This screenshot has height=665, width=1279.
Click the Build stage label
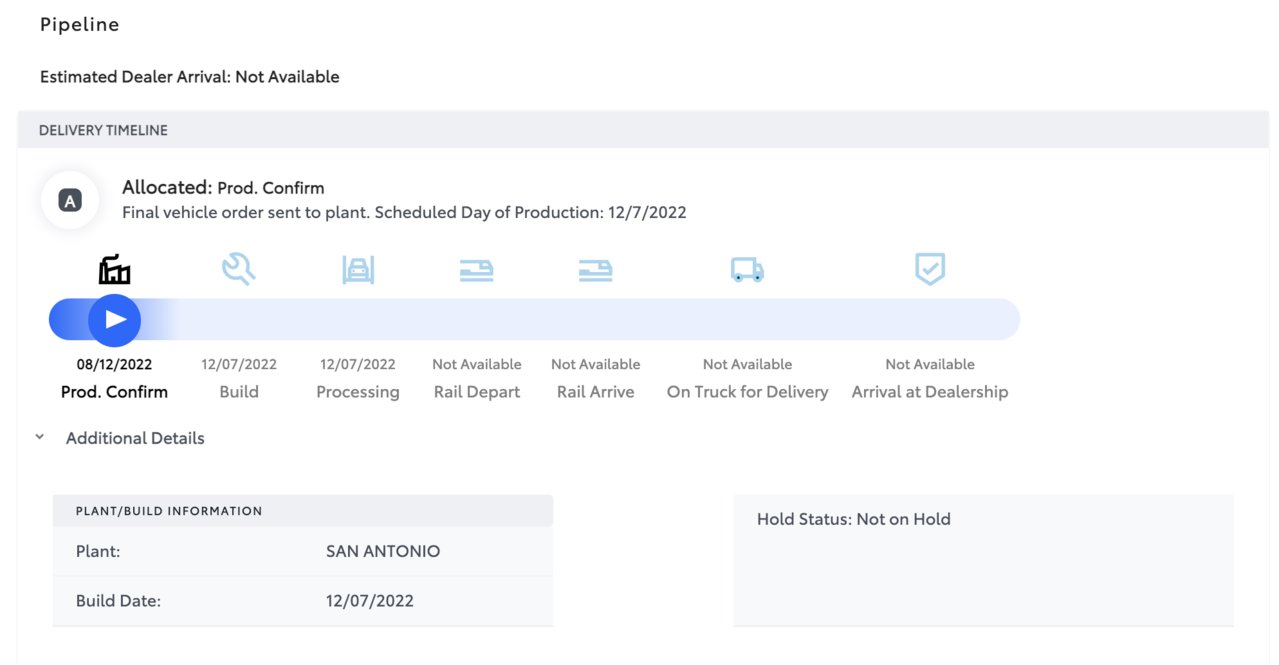tap(239, 392)
